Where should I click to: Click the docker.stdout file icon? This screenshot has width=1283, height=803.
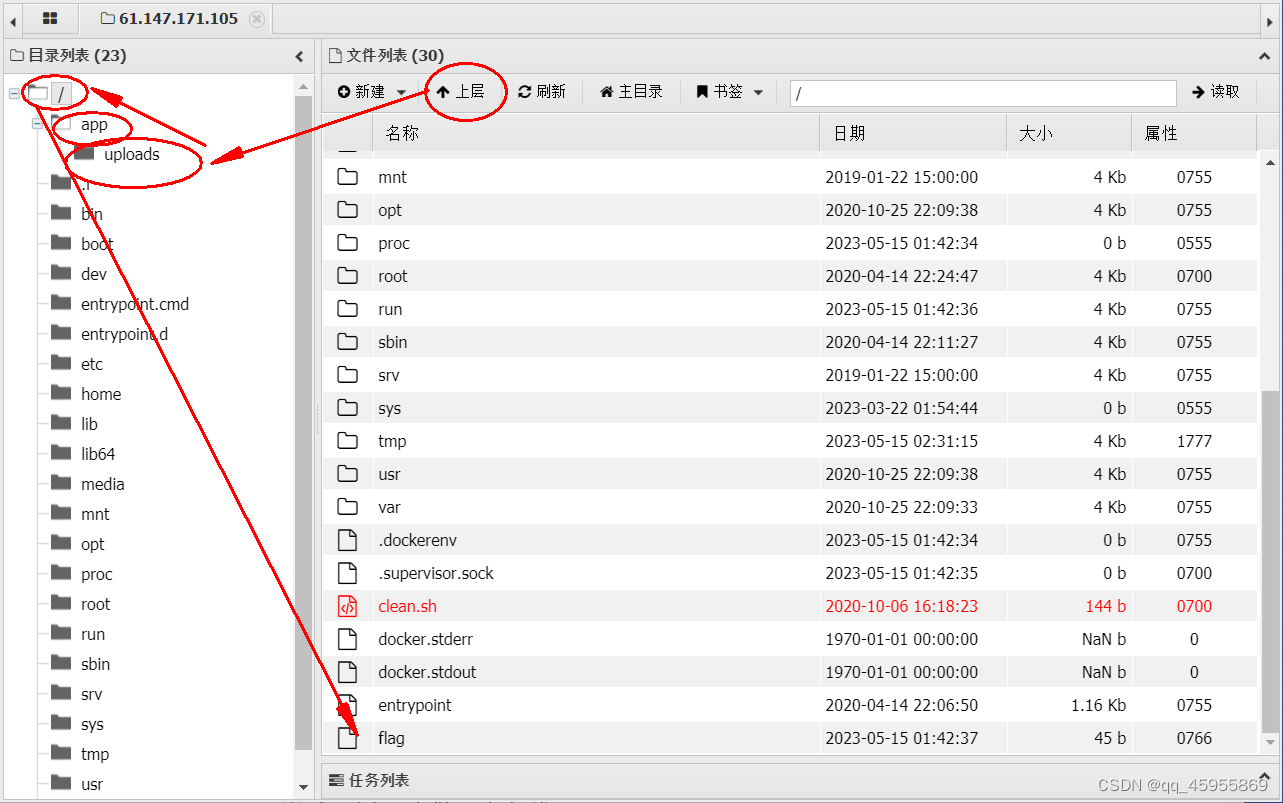347,672
